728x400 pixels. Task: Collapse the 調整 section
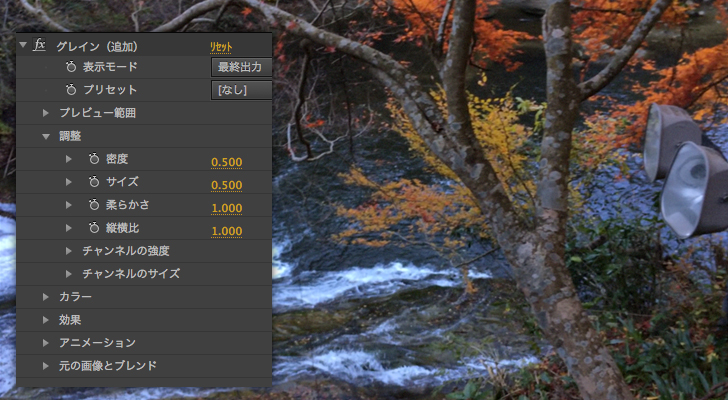[46, 136]
